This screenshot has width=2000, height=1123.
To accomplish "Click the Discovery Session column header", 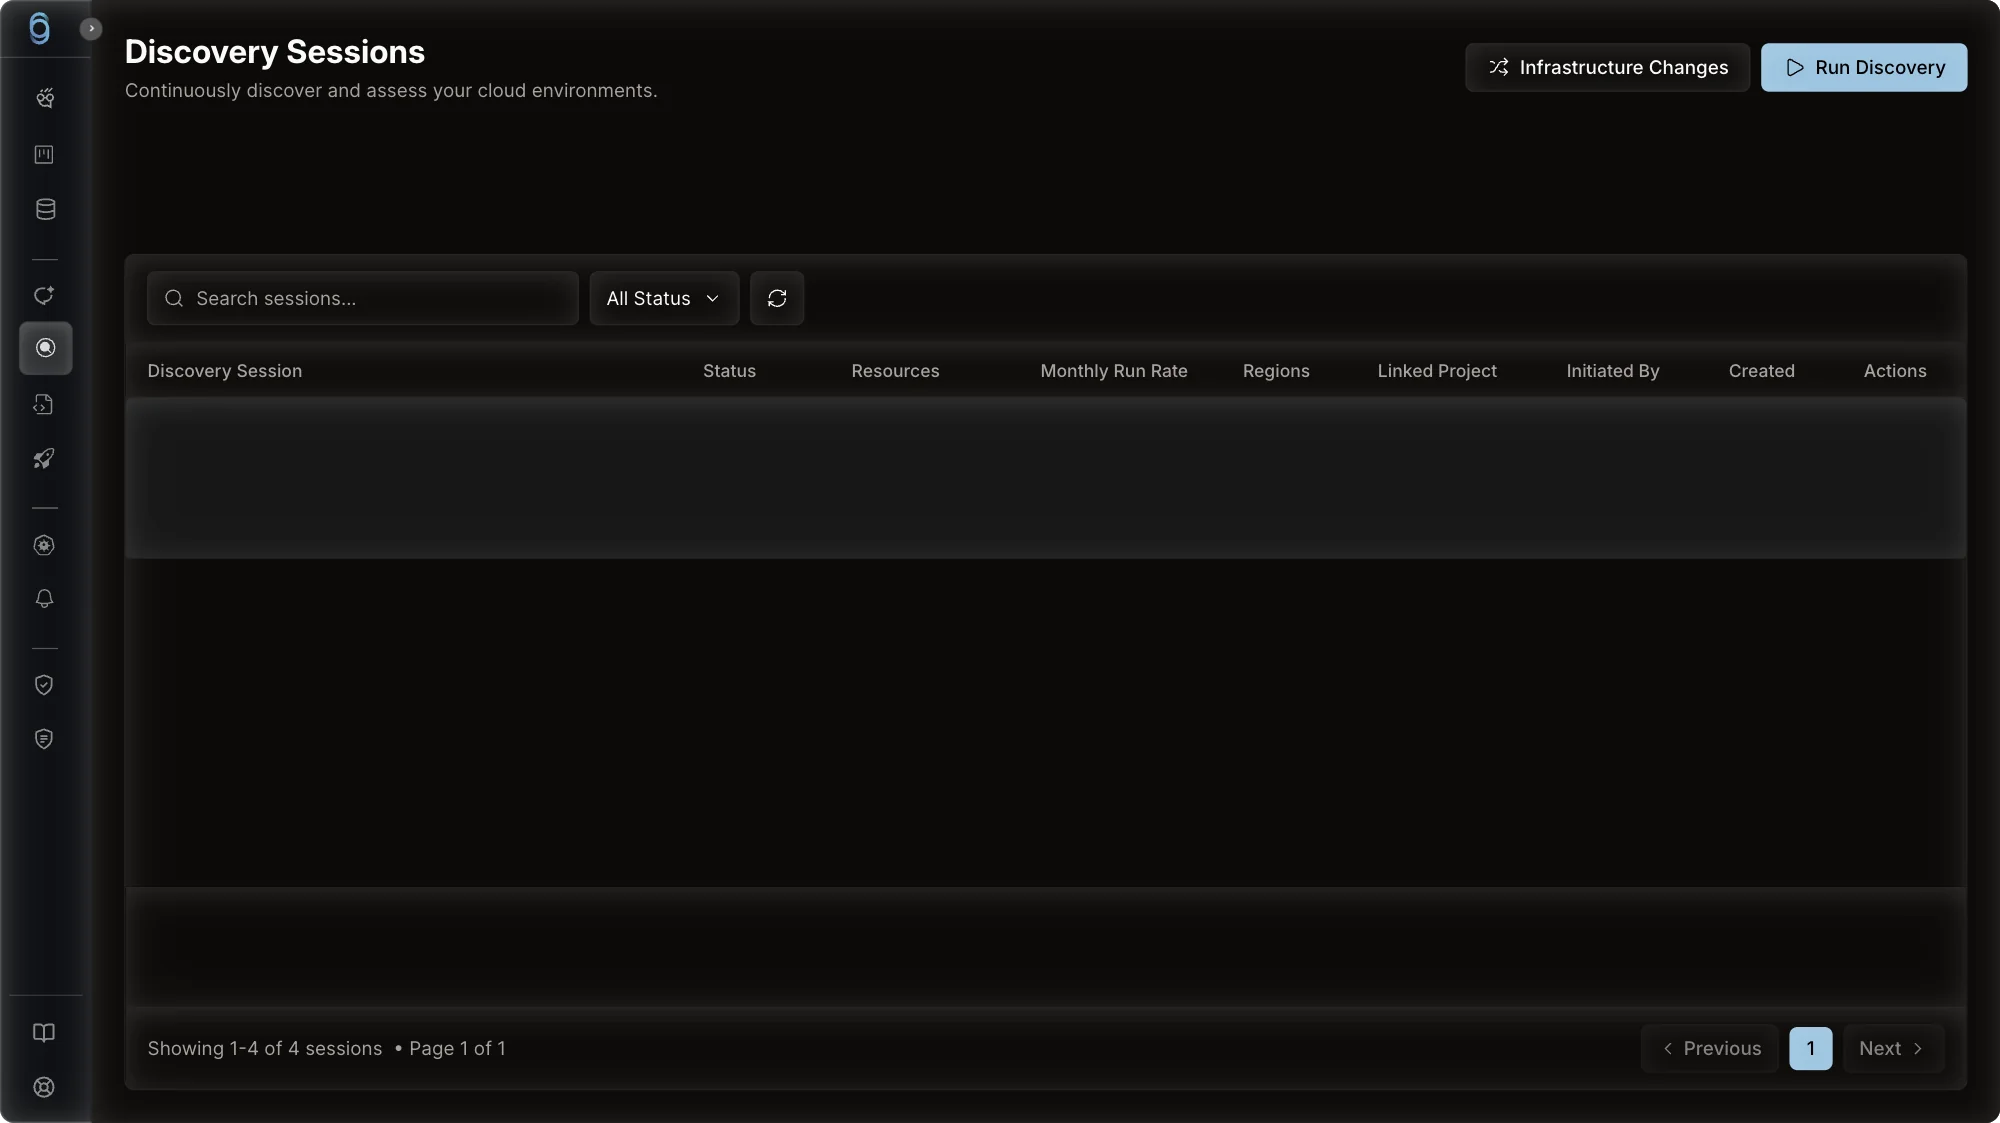I will tap(225, 371).
